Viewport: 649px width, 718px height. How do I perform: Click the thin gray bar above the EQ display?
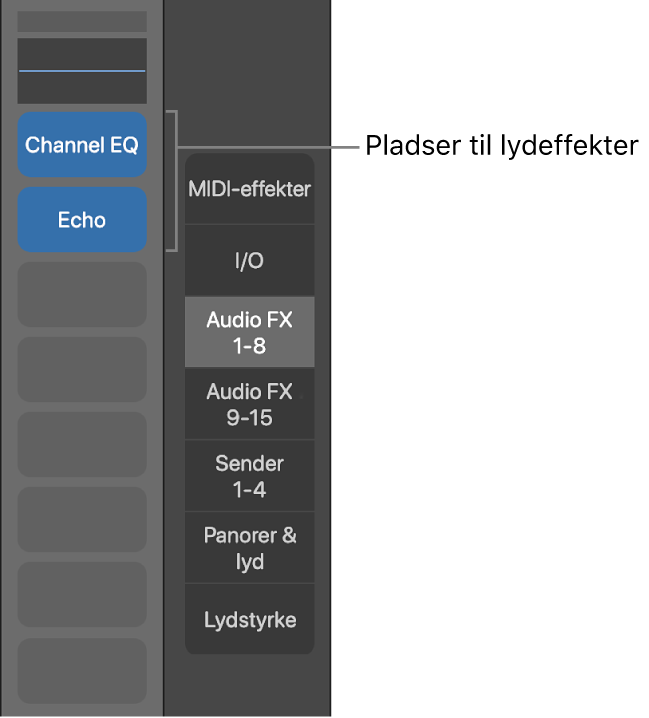82,21
